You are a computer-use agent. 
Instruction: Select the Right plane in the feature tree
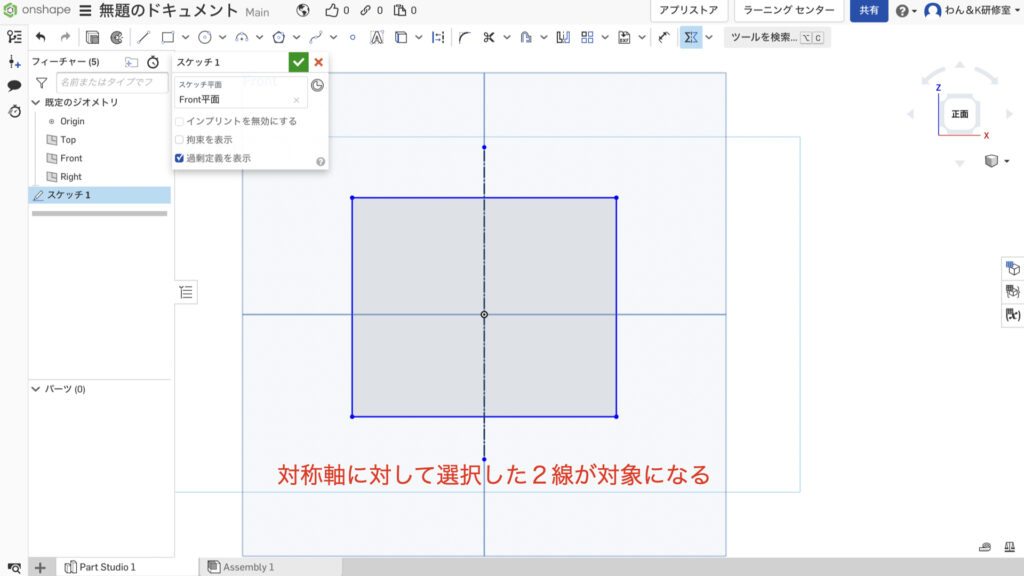tap(71, 176)
